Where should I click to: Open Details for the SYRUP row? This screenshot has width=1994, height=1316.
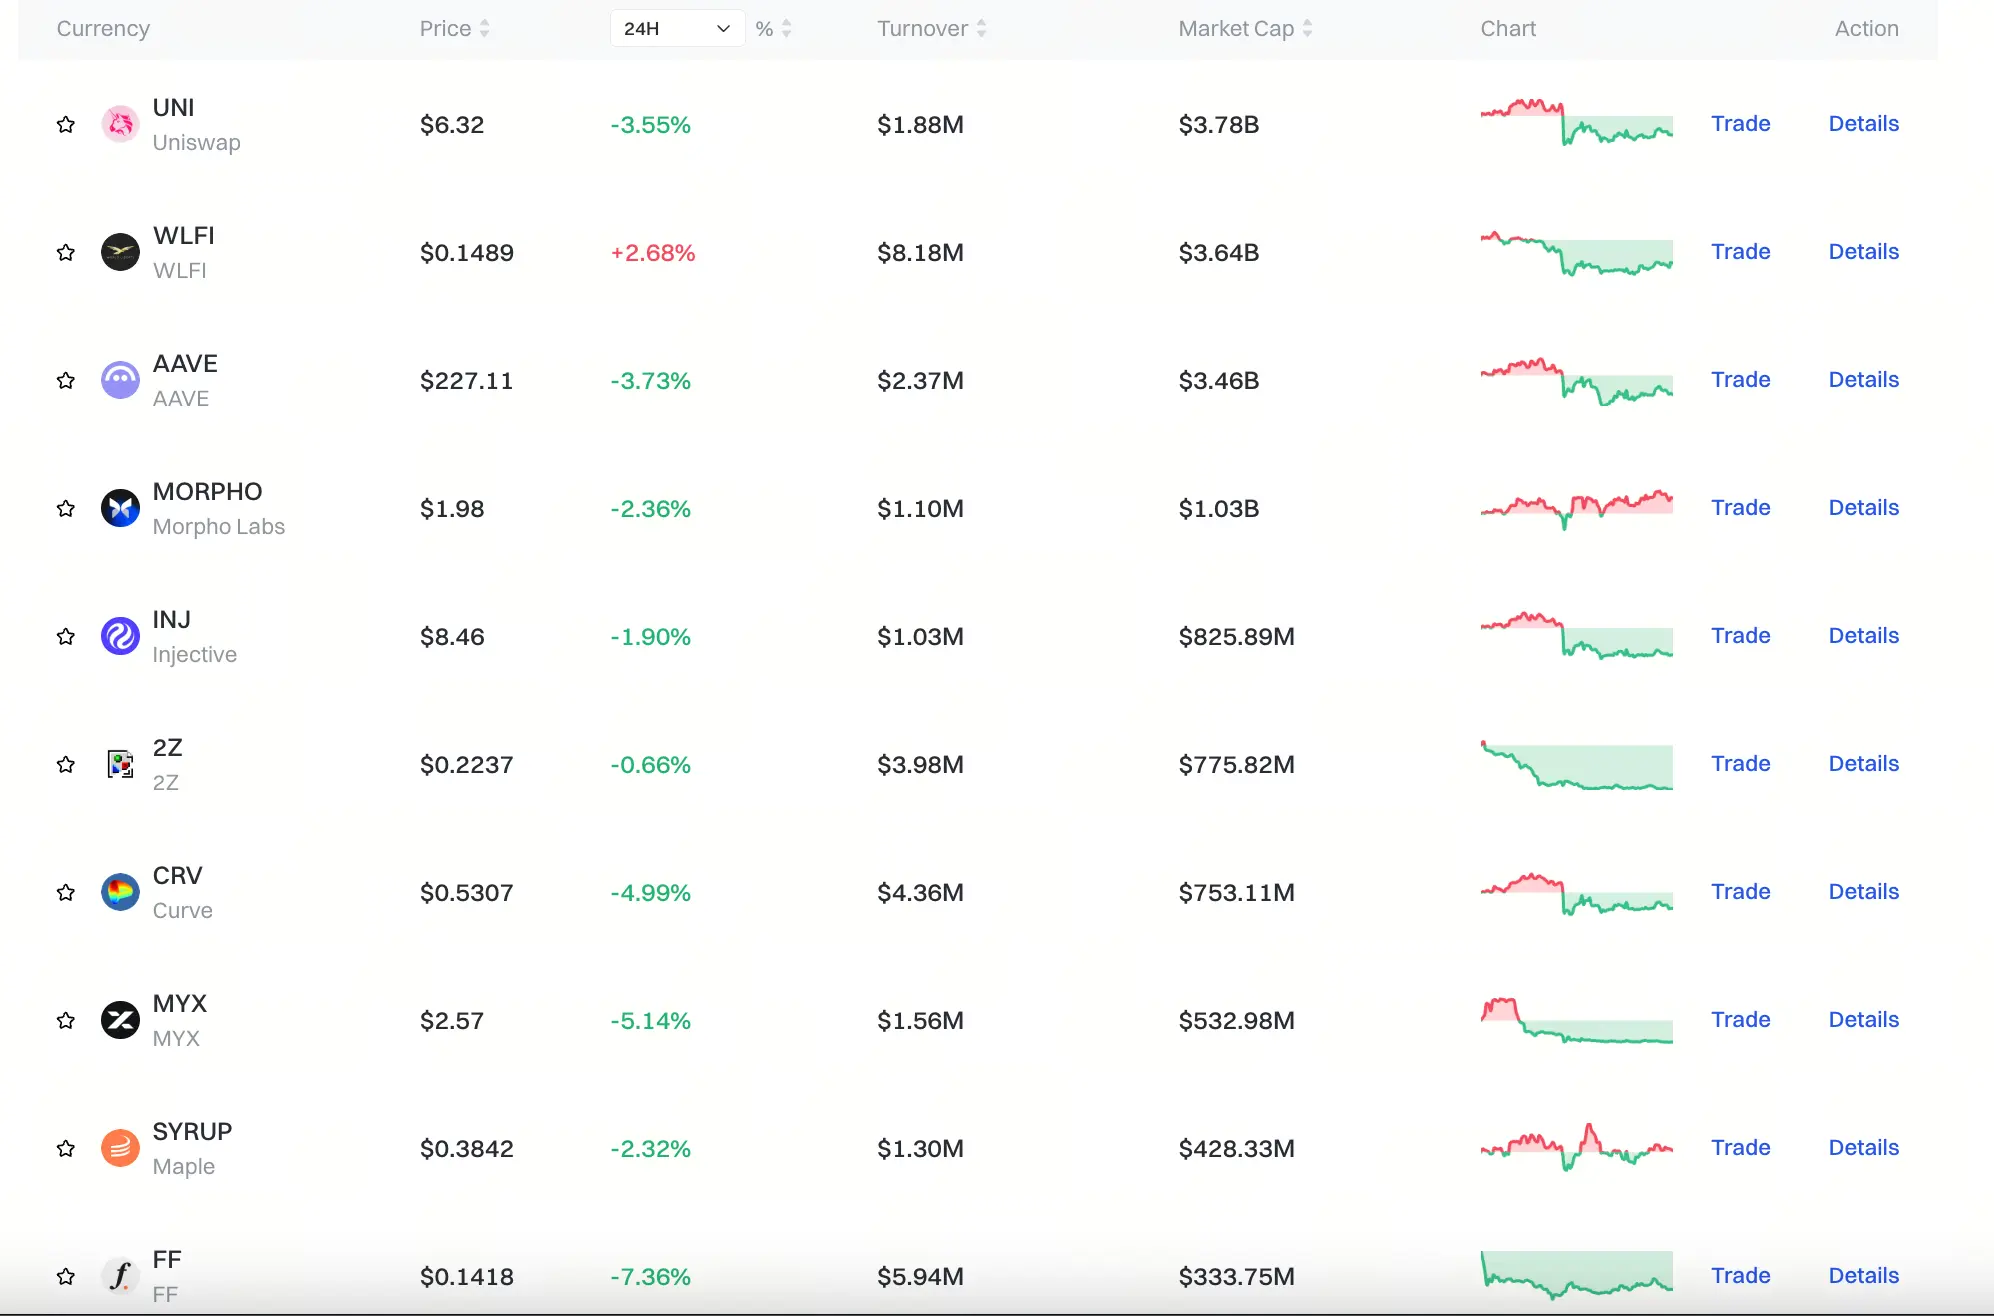tap(1863, 1148)
